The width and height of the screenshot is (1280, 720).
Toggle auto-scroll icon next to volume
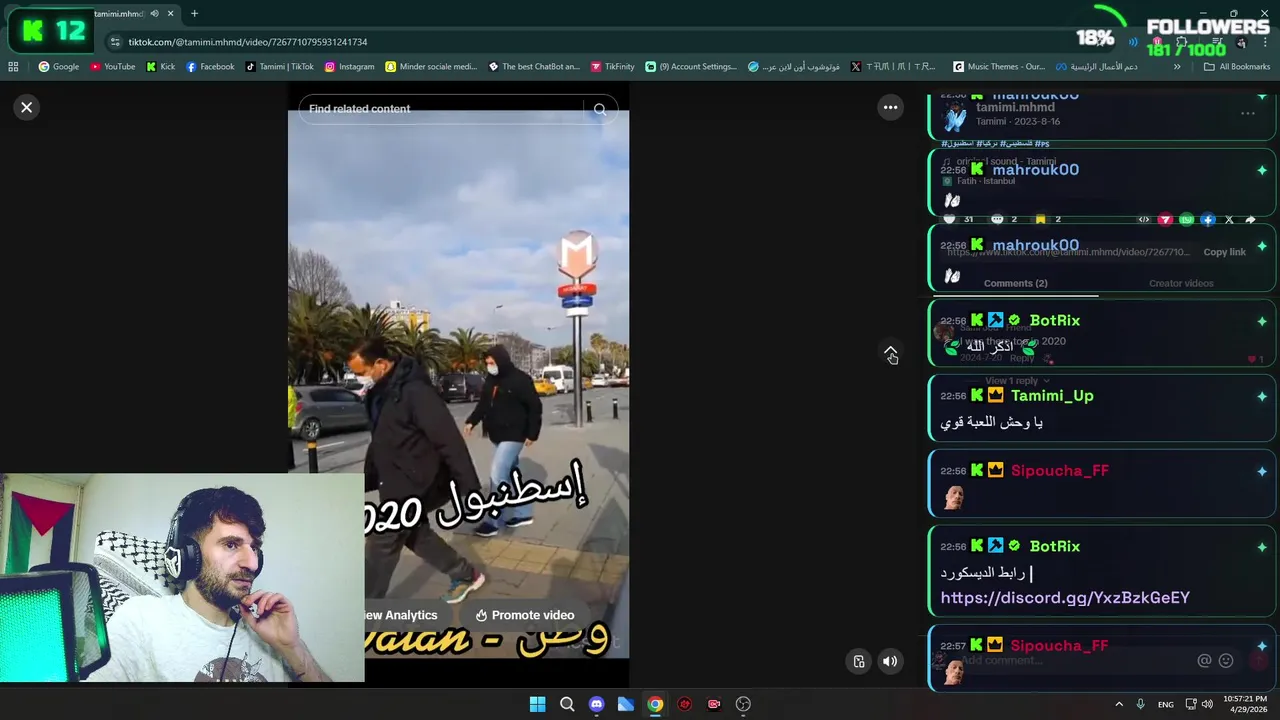click(858, 661)
